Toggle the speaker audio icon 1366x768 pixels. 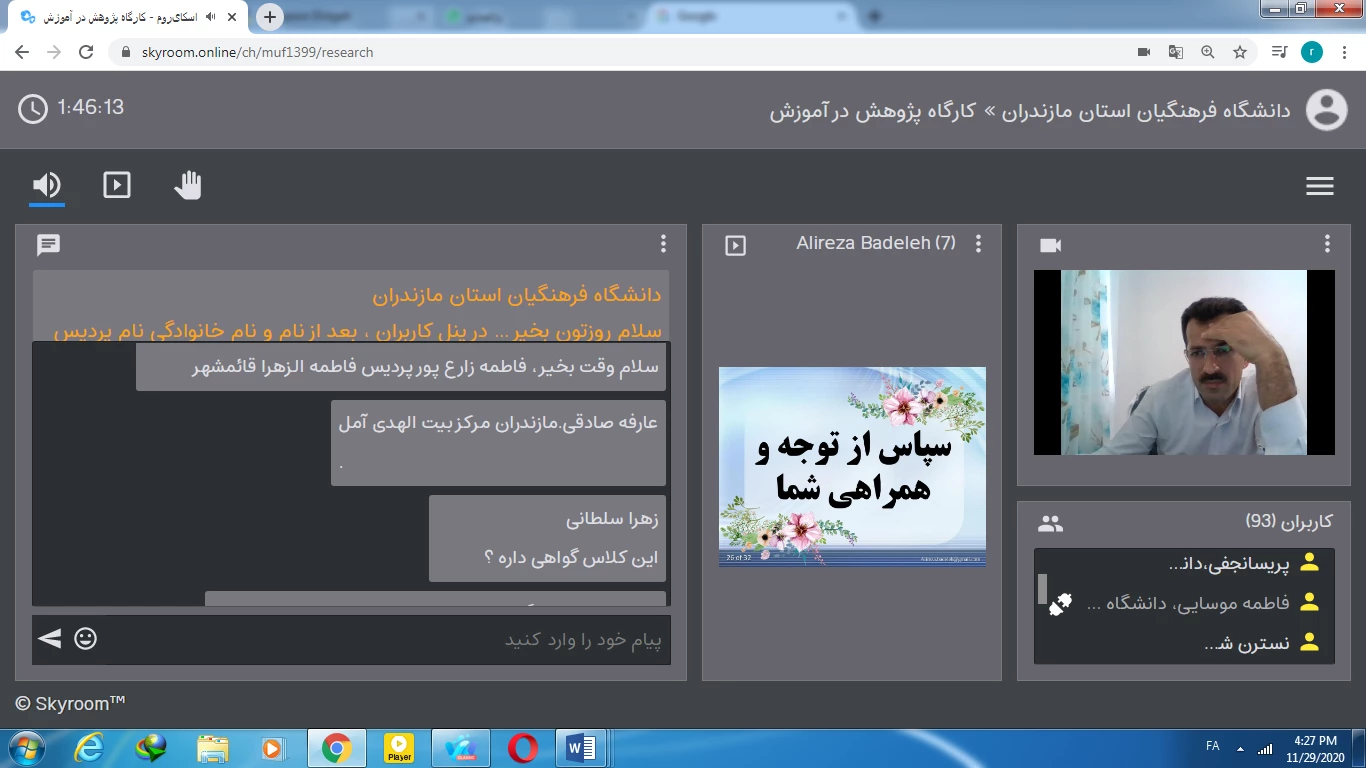pyautogui.click(x=47, y=185)
